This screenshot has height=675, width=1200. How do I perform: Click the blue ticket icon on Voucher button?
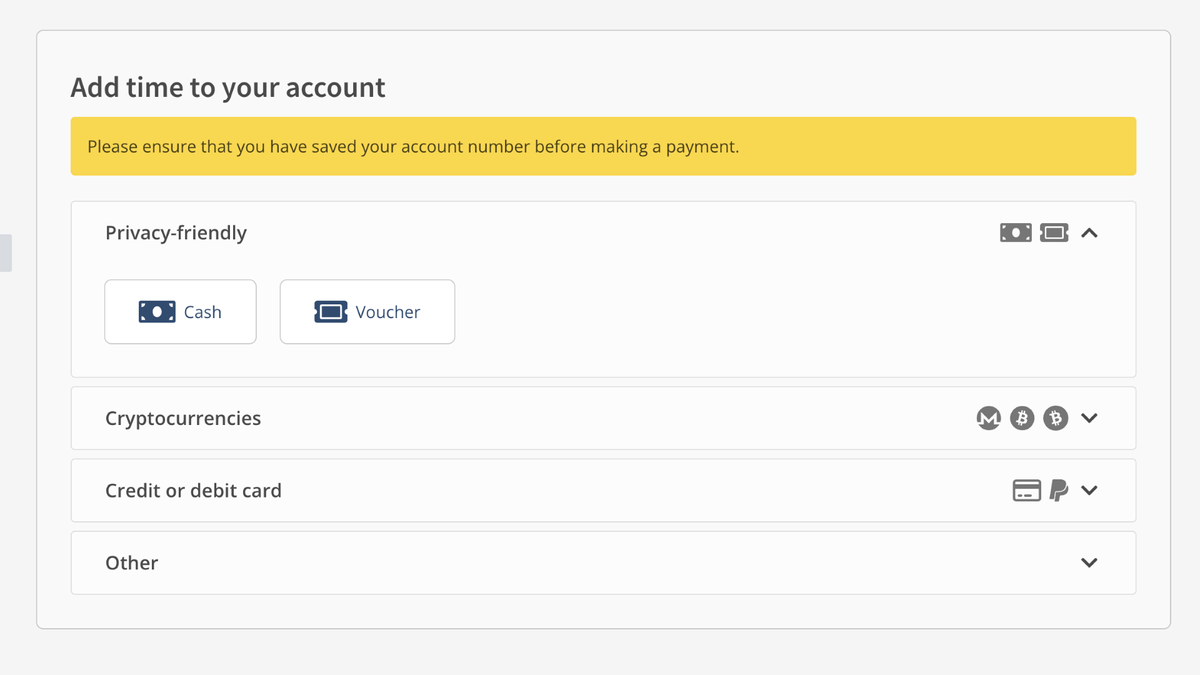tap(331, 312)
